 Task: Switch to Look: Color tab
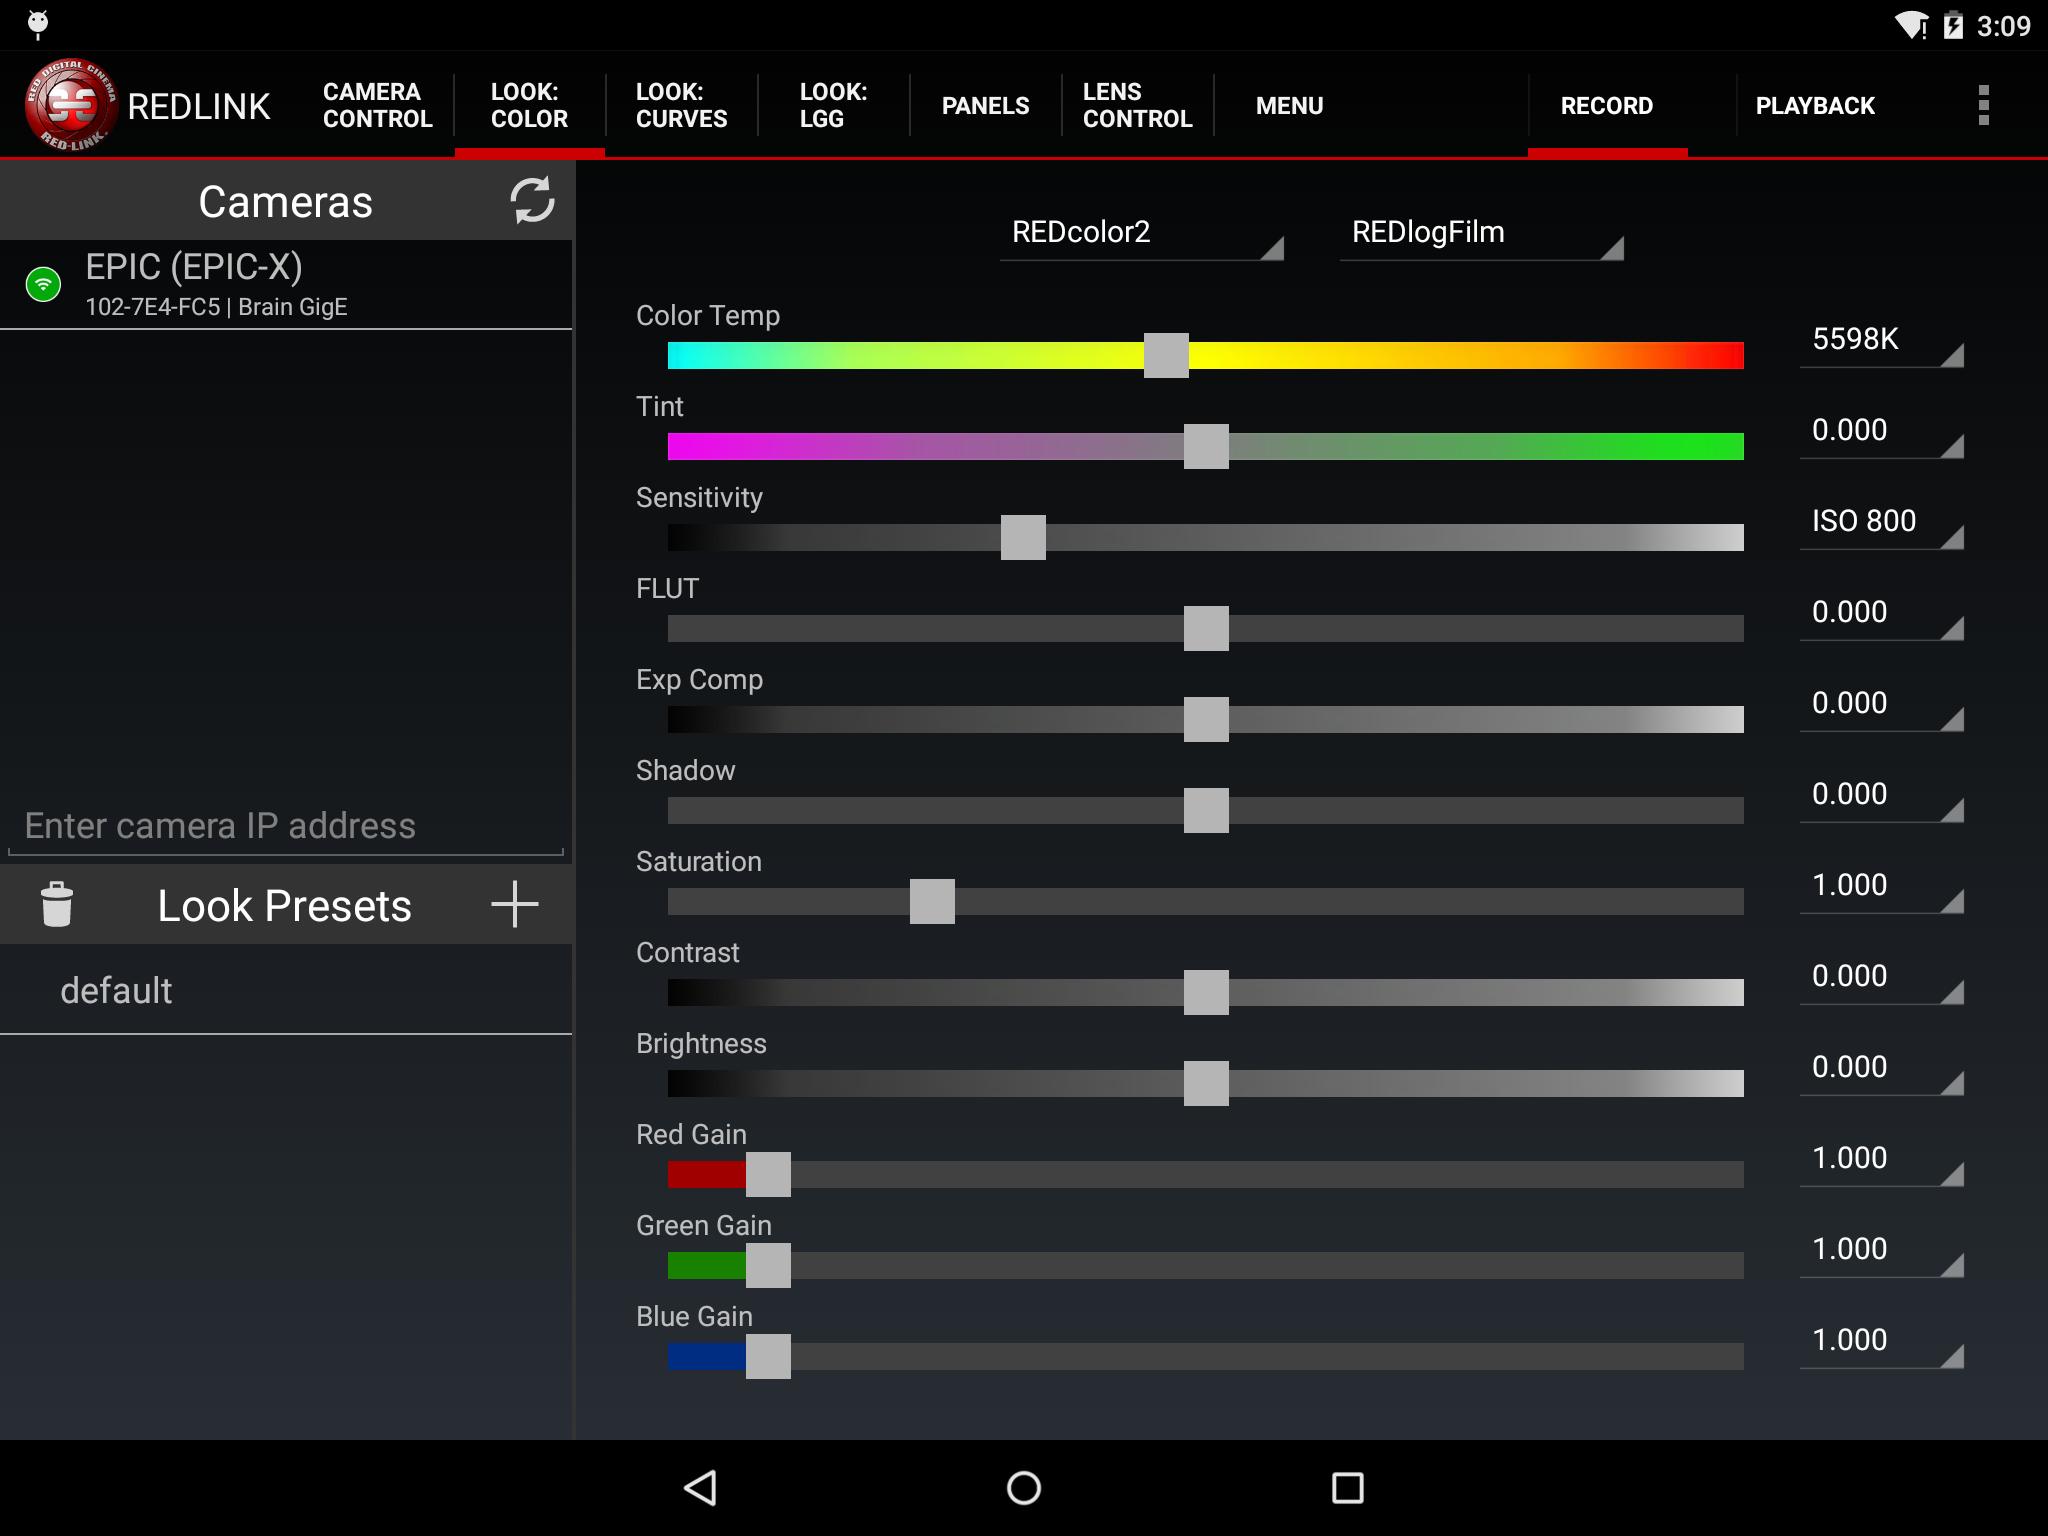click(530, 105)
